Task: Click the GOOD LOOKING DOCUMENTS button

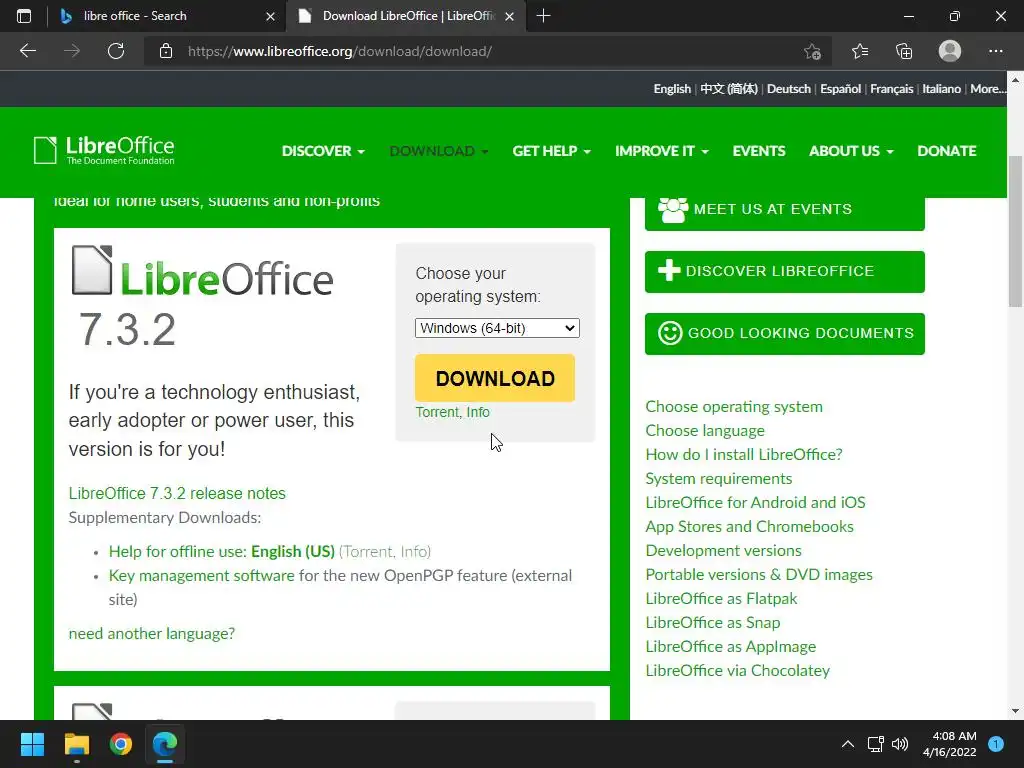Action: click(785, 334)
